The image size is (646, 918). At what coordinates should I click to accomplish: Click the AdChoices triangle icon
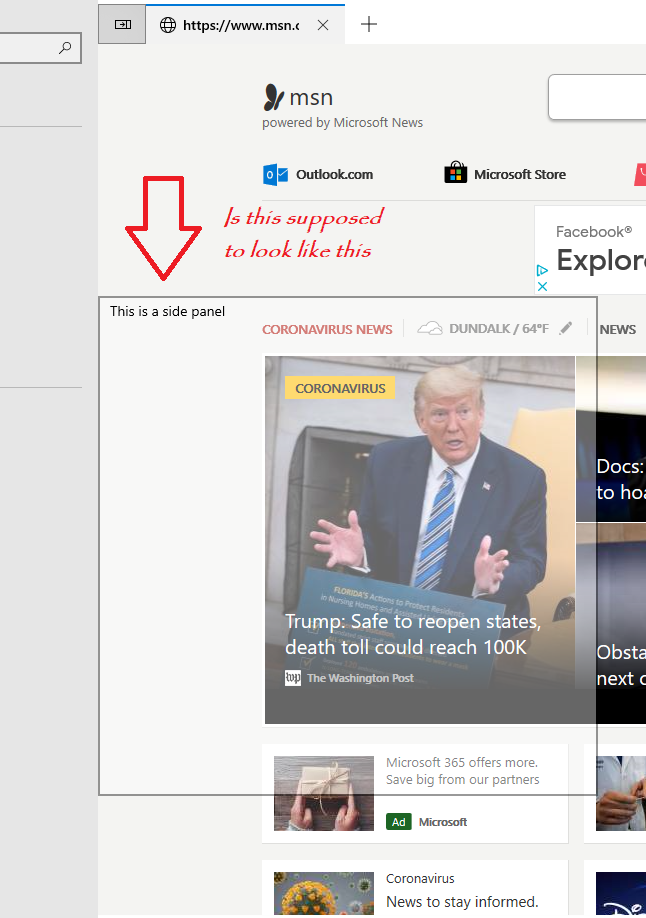coord(542,270)
